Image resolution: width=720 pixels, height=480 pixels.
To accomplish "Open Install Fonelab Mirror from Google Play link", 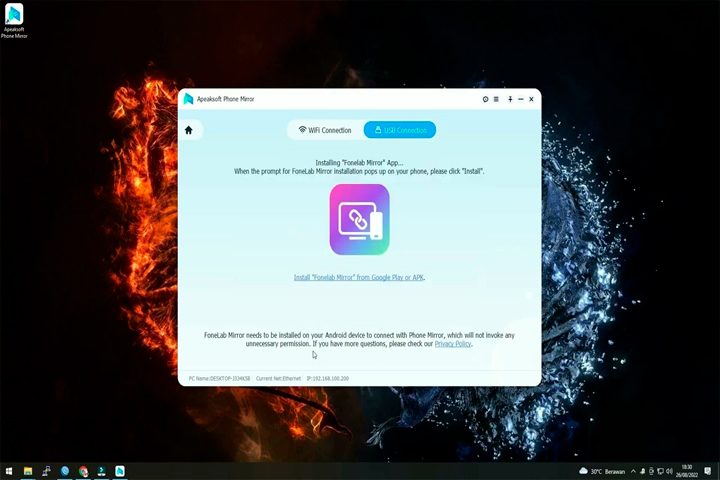I will [359, 277].
